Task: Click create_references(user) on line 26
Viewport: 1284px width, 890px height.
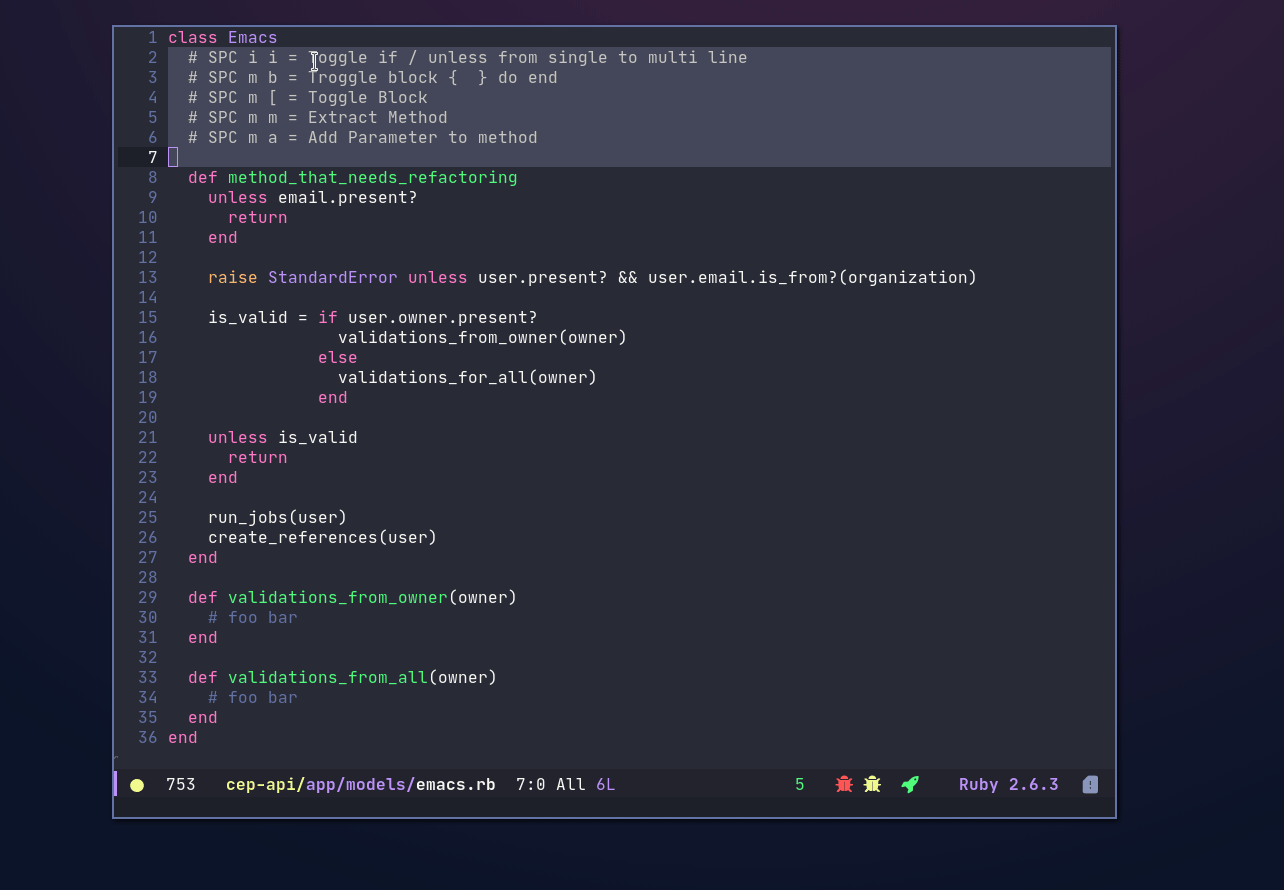Action: [323, 538]
